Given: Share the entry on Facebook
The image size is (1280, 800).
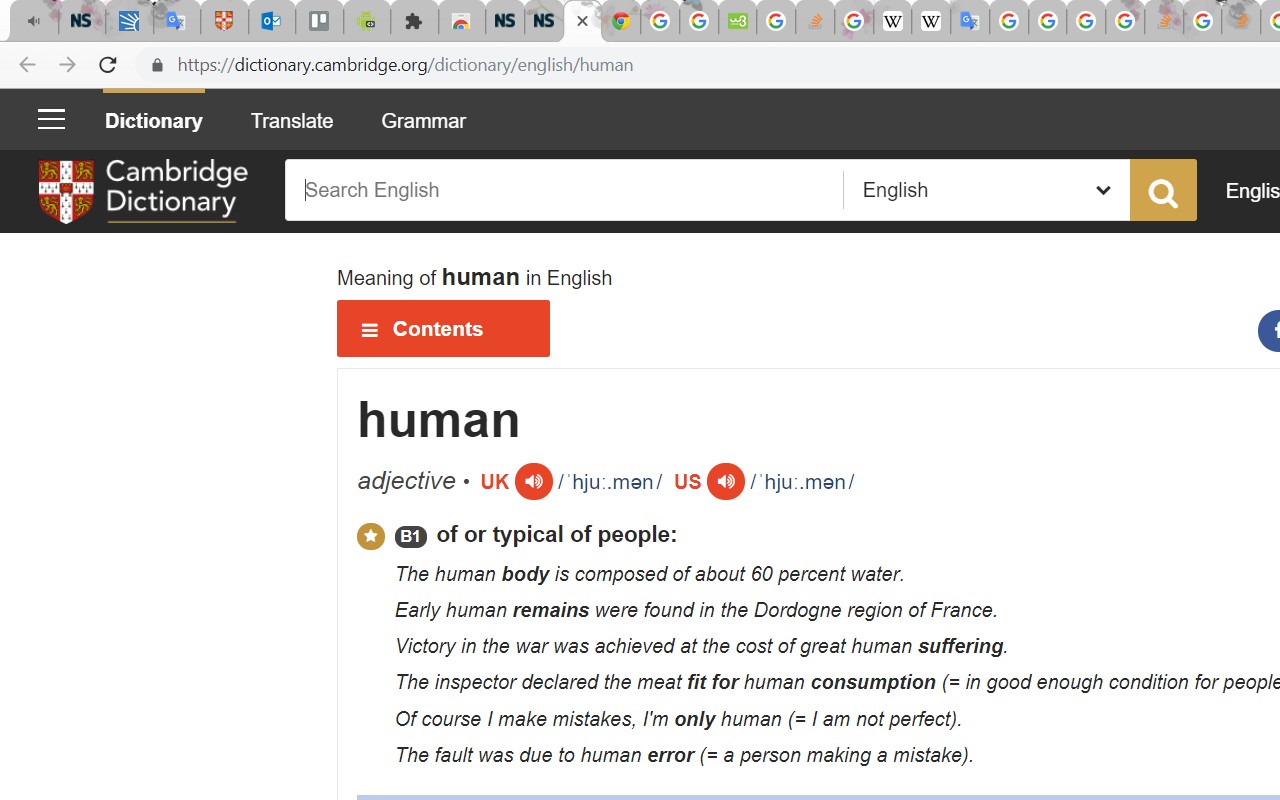Looking at the screenshot, I should click(1274, 330).
